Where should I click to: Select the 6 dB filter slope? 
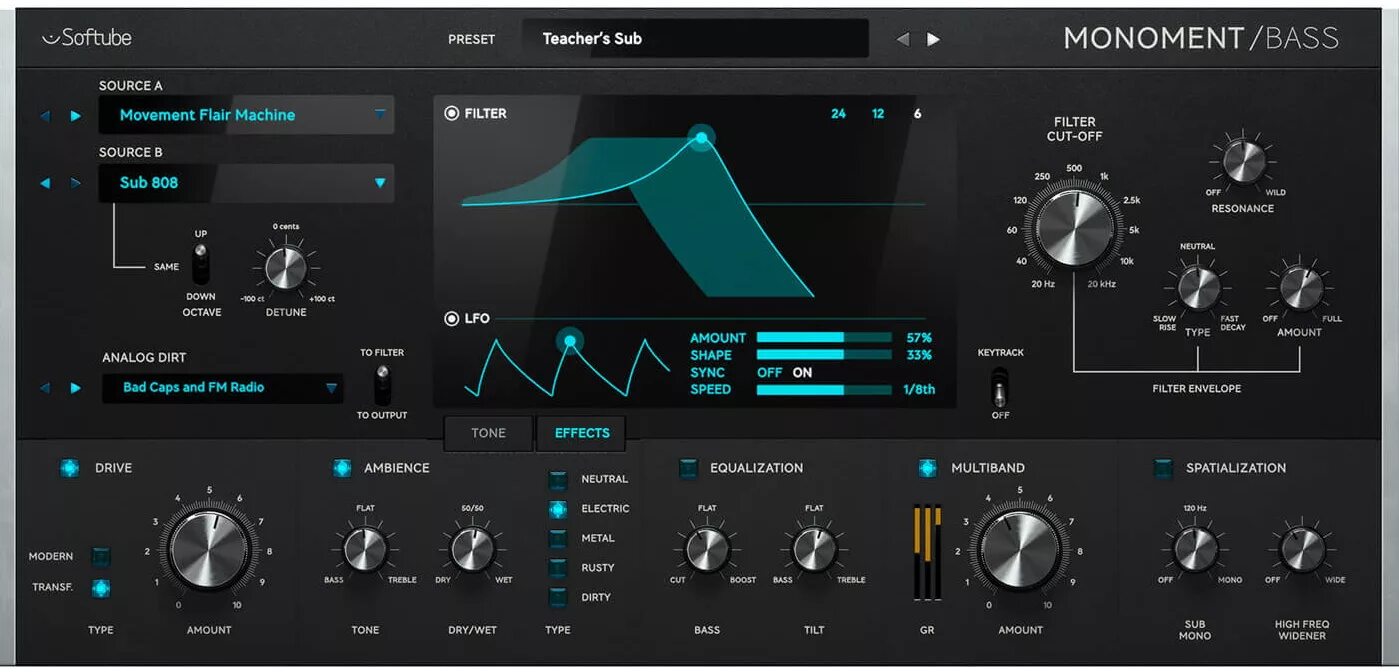[917, 114]
